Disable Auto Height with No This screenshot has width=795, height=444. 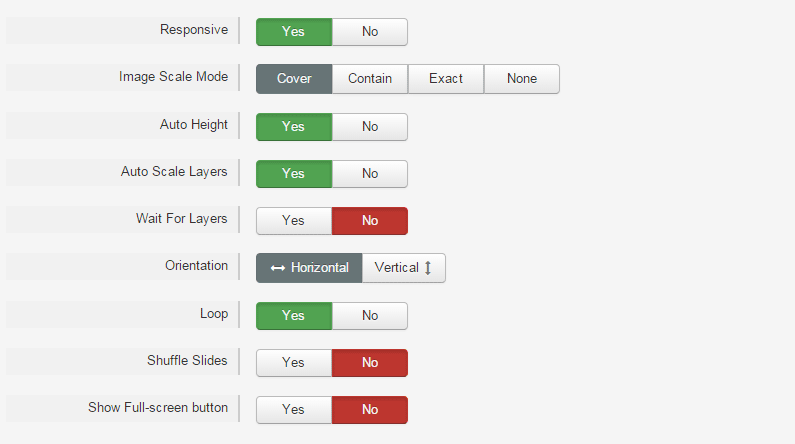(x=370, y=127)
